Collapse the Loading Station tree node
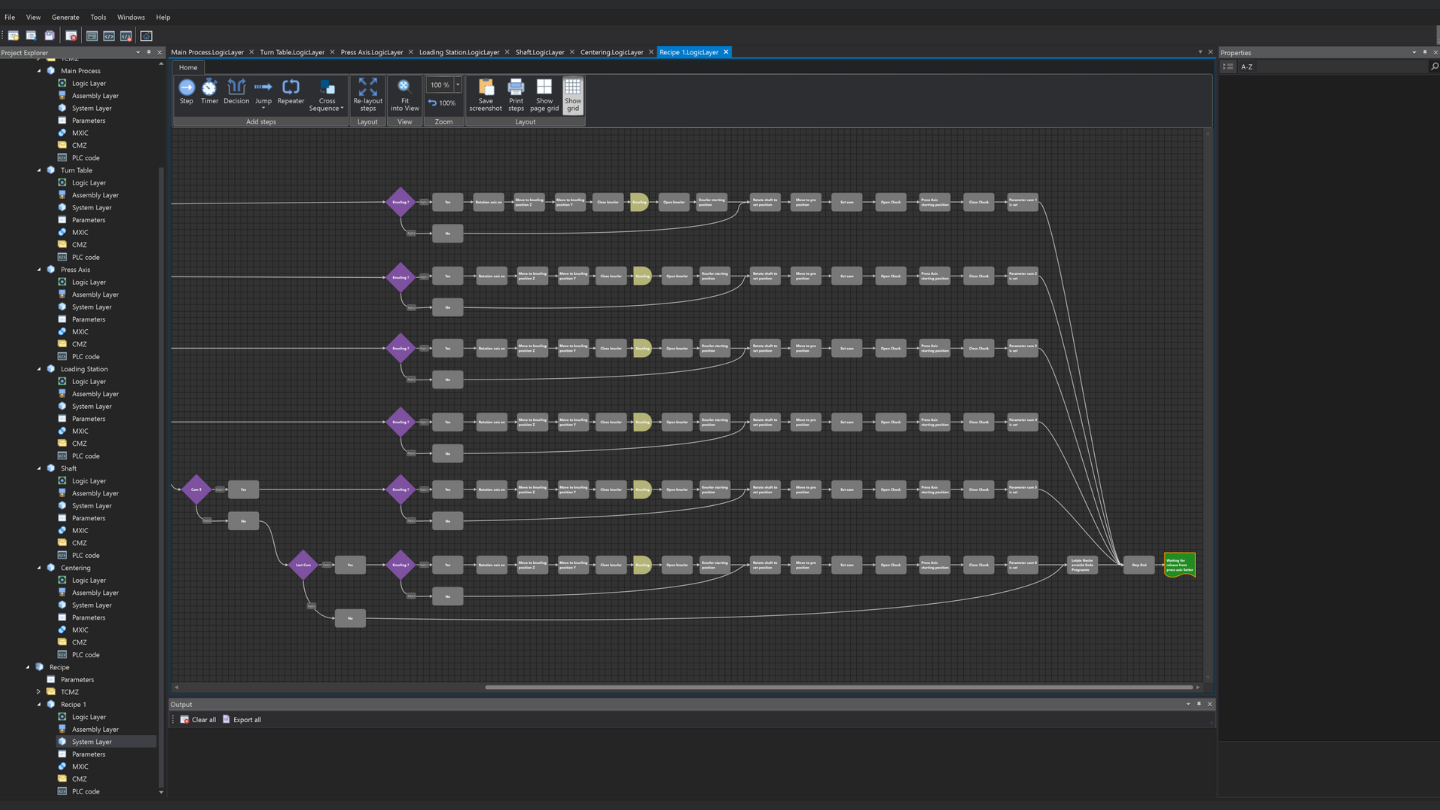1440x810 pixels. pyautogui.click(x=40, y=369)
